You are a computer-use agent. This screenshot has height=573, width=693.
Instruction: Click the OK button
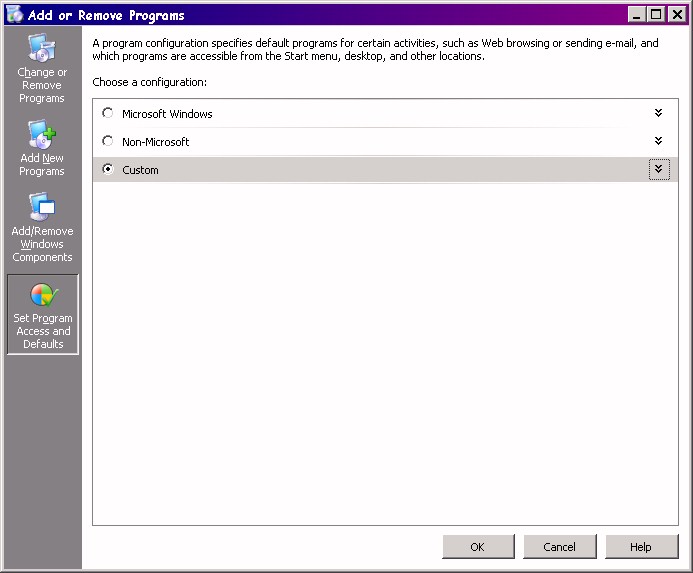[478, 546]
